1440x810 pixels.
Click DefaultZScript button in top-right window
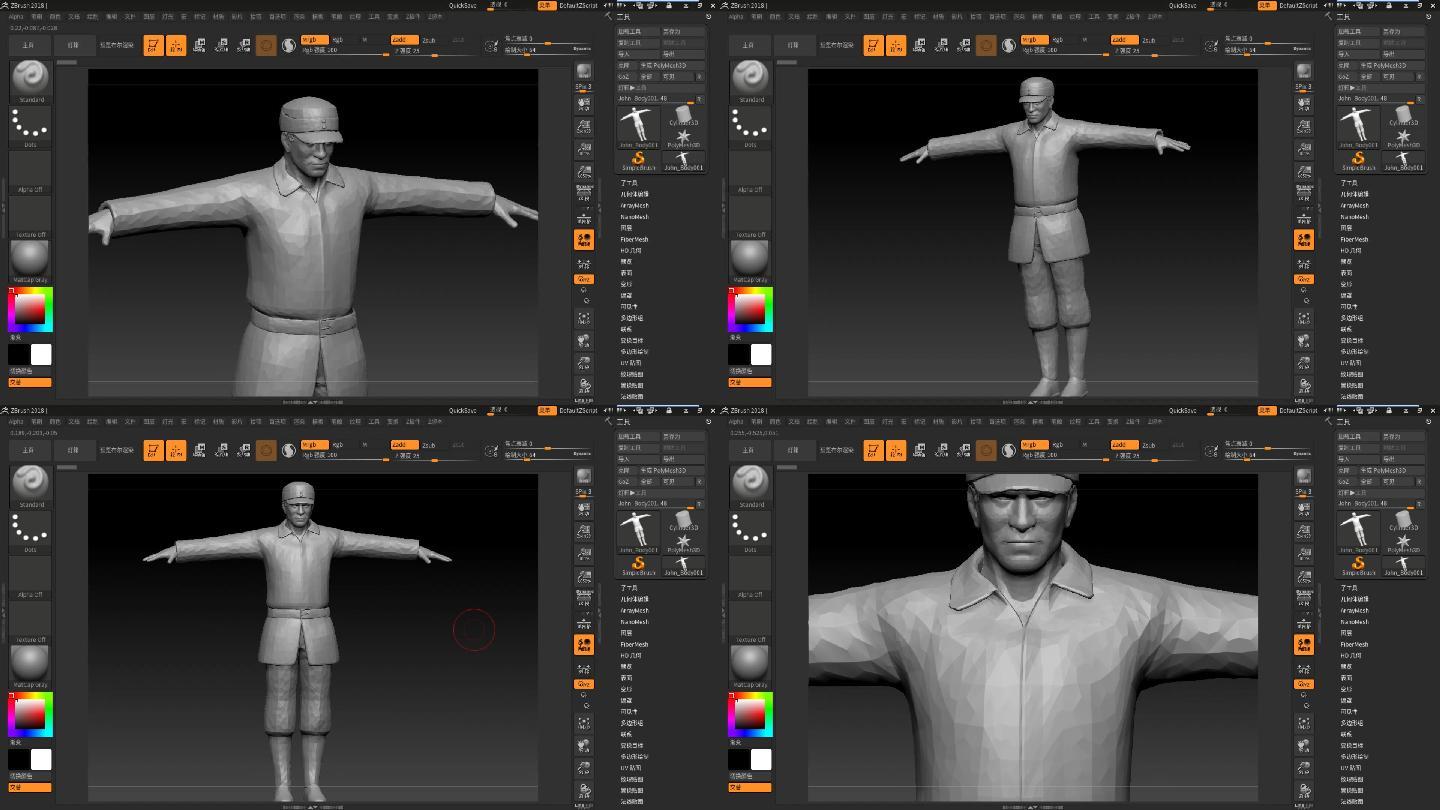1298,5
